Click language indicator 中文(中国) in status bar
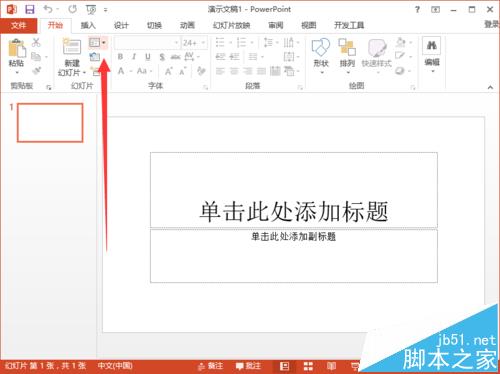The image size is (500, 374). click(x=115, y=366)
